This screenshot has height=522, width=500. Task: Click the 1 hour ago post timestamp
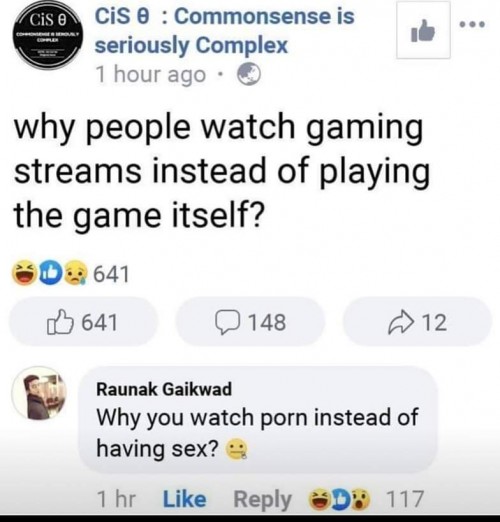tap(151, 74)
